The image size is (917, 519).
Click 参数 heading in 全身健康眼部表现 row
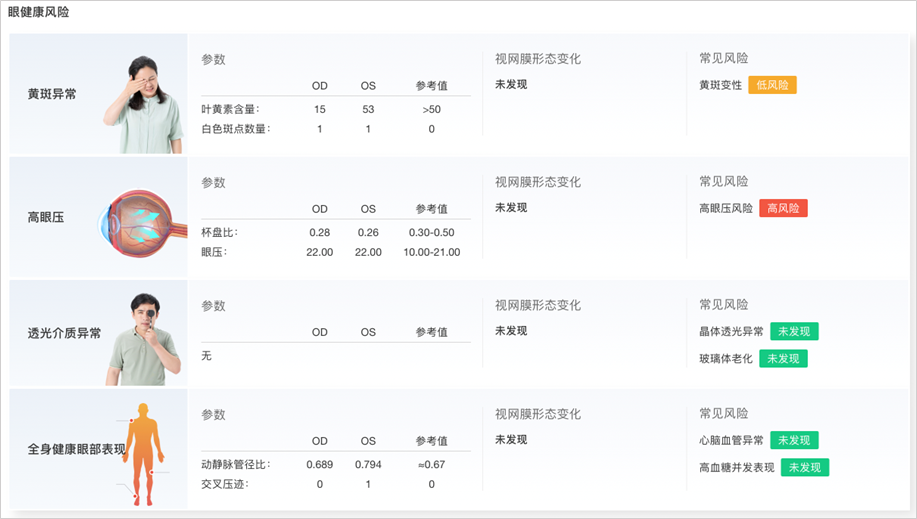[213, 414]
